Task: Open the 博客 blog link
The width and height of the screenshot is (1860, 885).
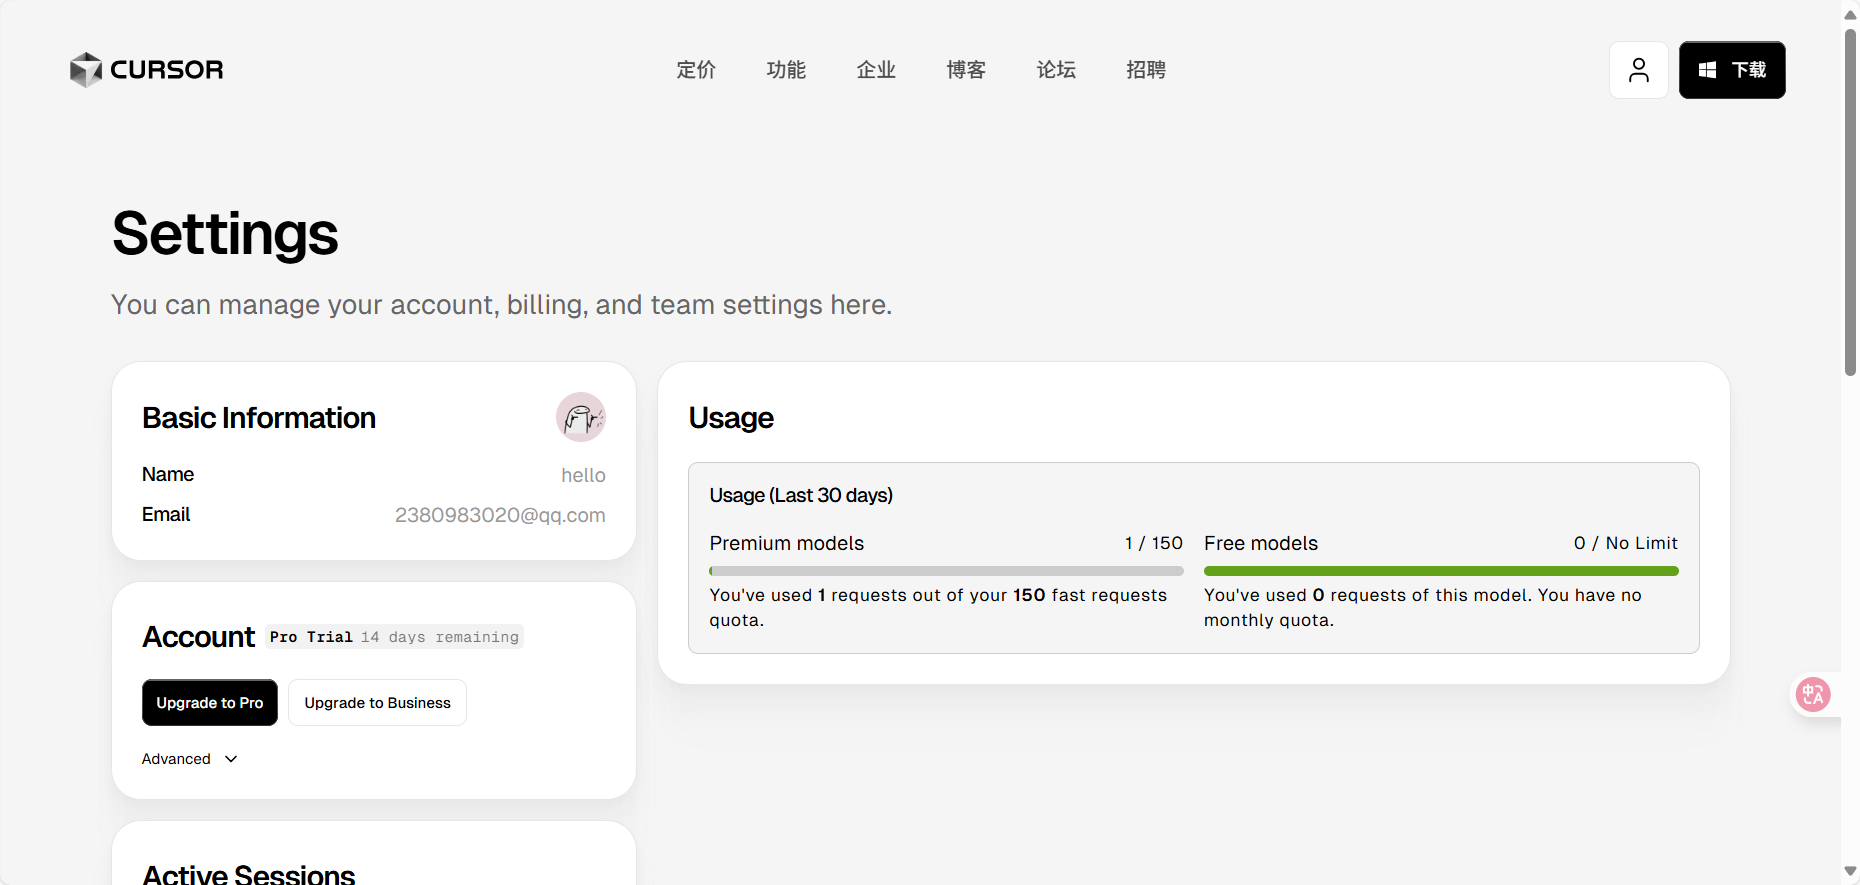Action: click(966, 70)
